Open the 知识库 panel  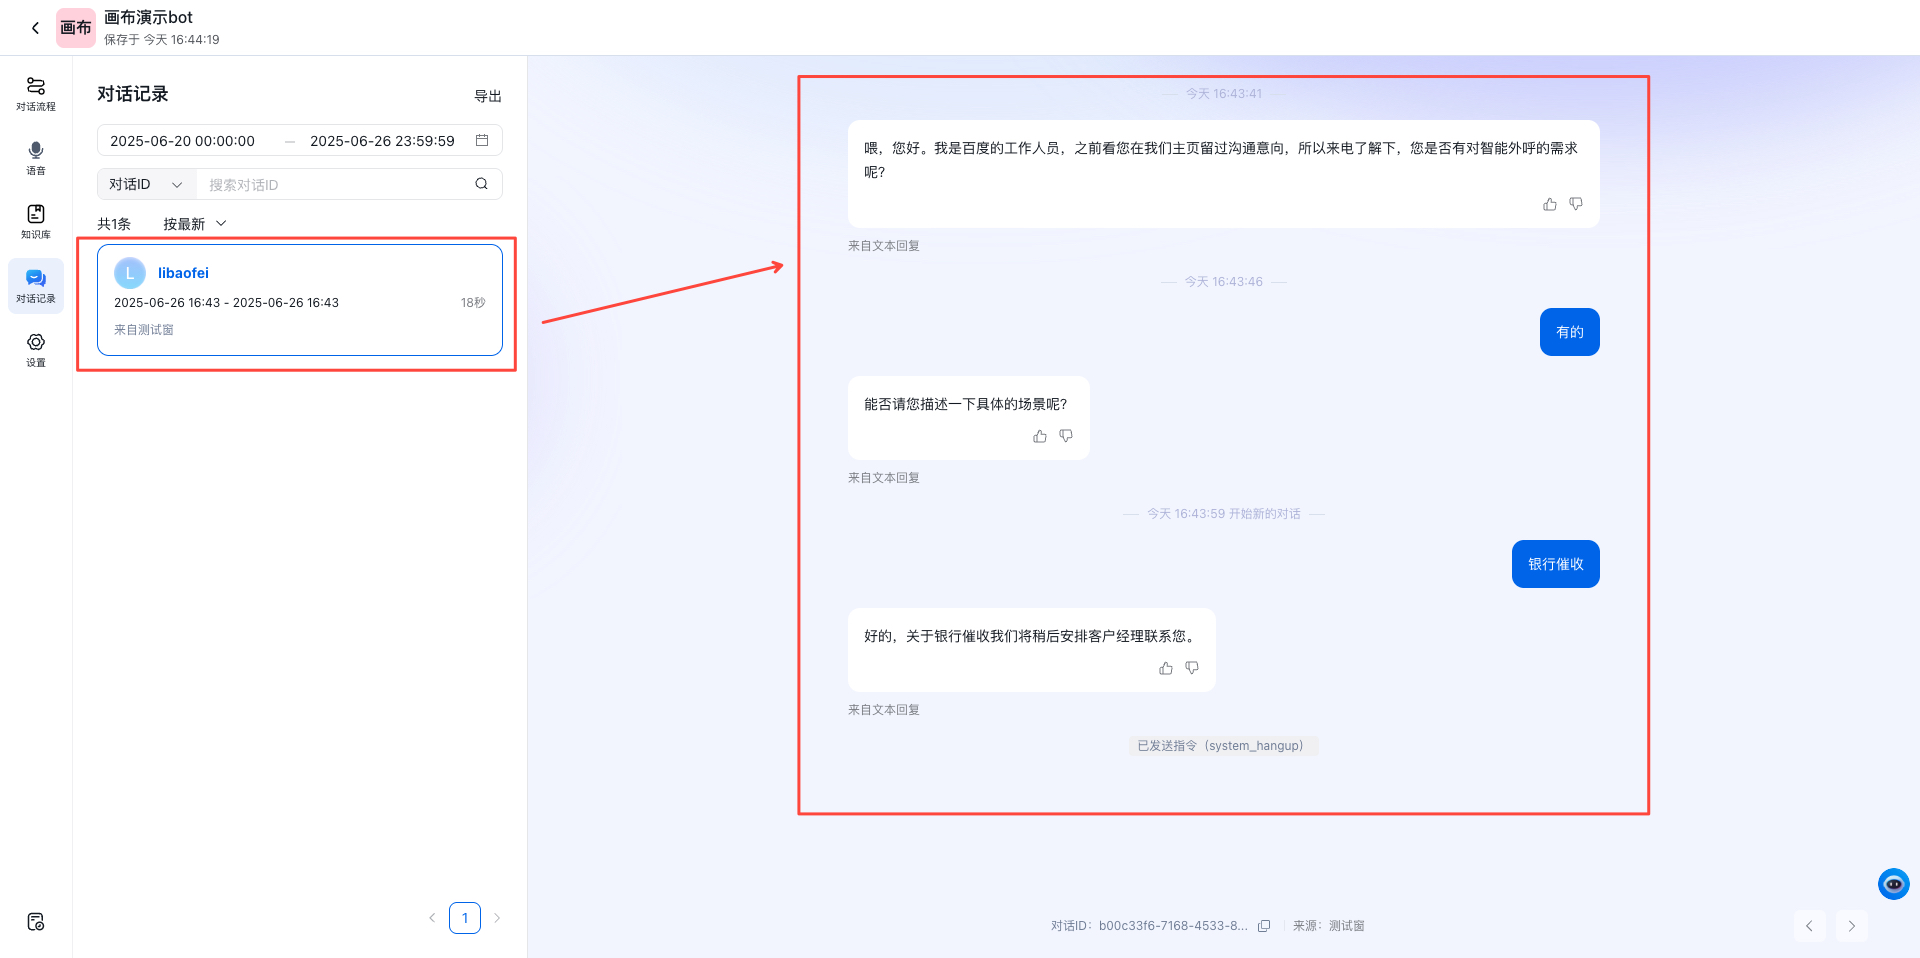[x=36, y=221]
